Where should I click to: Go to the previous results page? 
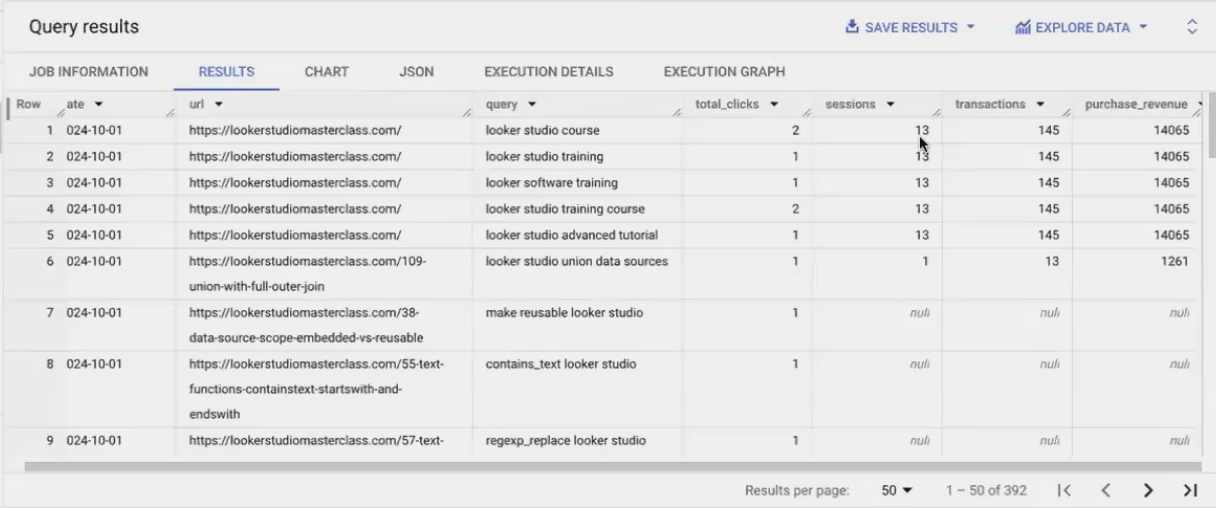[1106, 490]
